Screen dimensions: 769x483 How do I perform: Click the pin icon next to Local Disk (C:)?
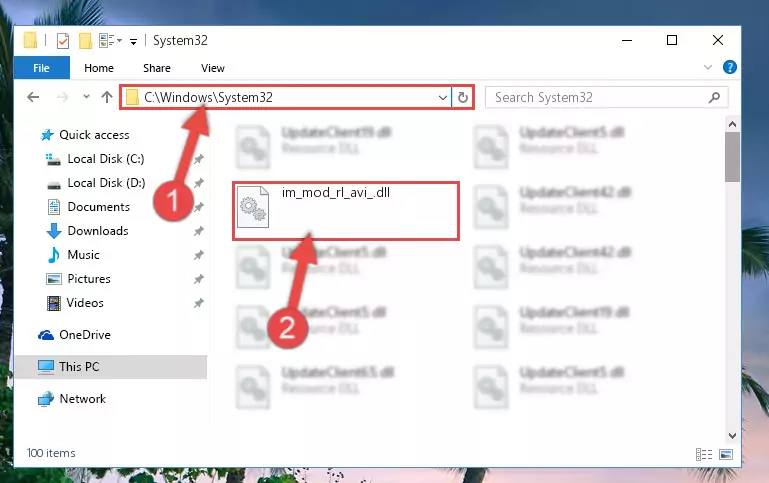pos(199,159)
